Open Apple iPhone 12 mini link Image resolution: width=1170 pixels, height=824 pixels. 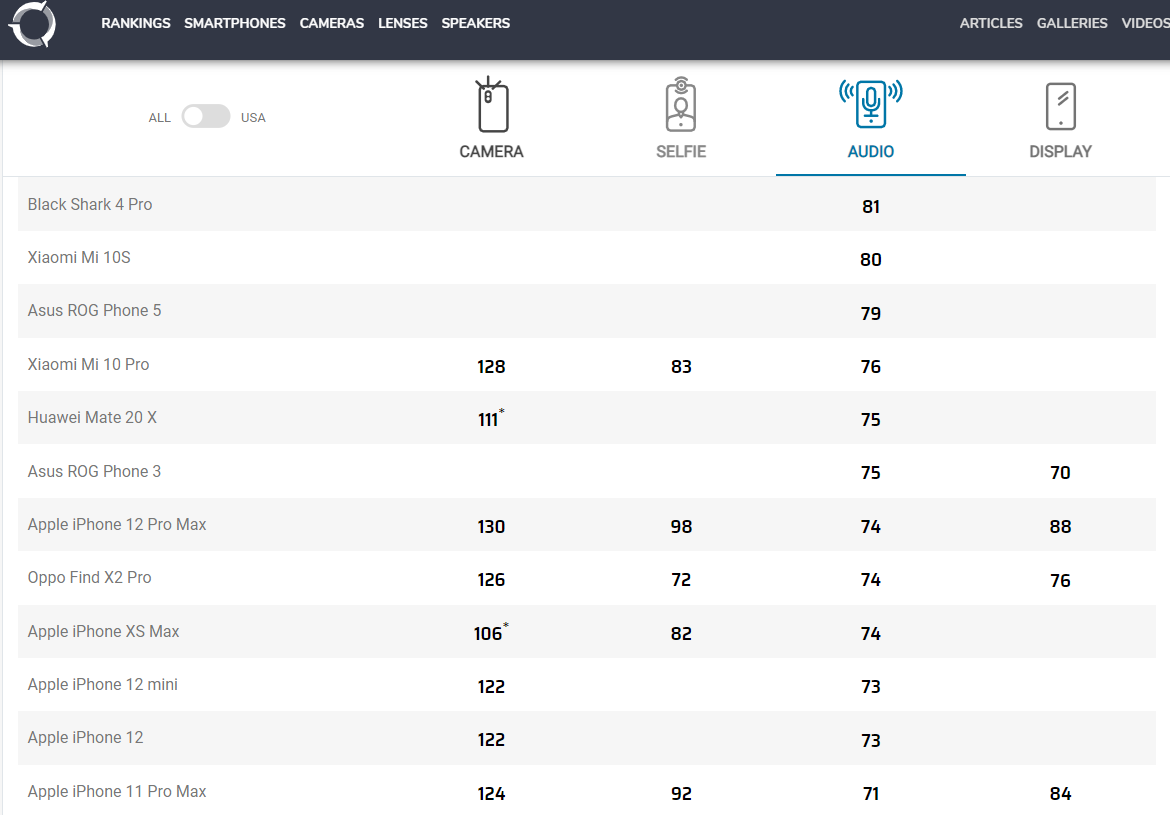pos(102,684)
